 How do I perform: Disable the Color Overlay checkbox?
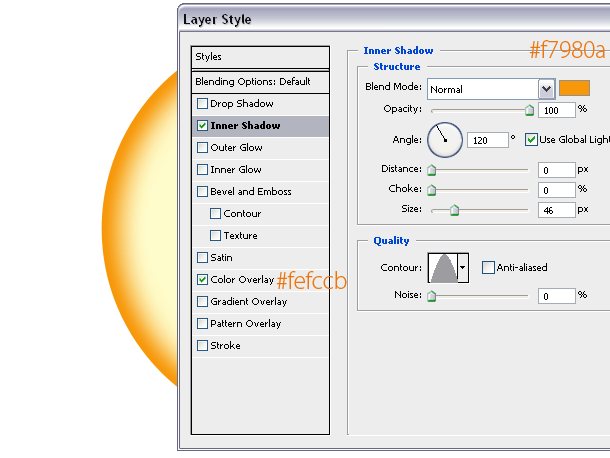203,280
